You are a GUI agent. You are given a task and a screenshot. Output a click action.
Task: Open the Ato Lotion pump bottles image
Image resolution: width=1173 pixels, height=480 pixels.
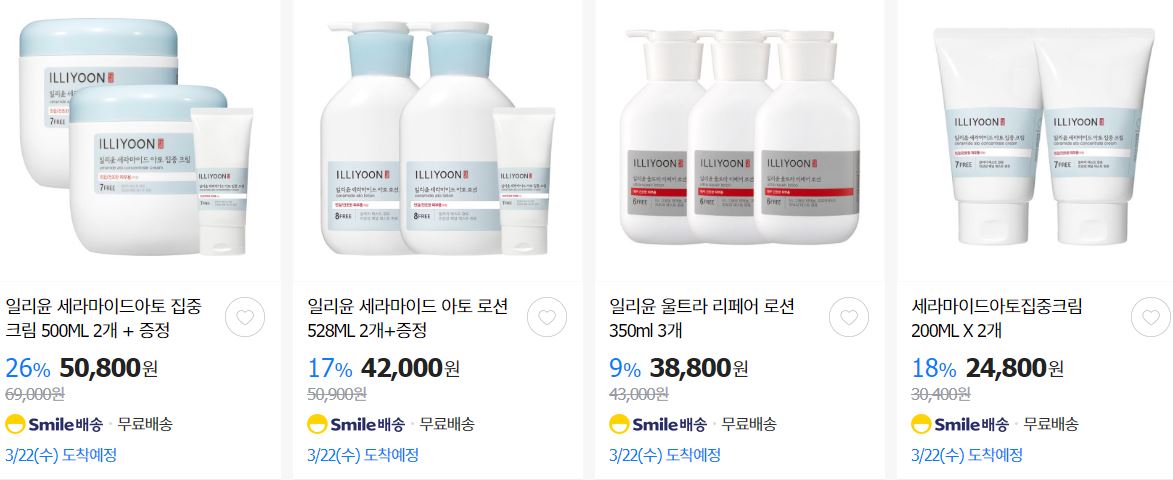pyautogui.click(x=438, y=138)
